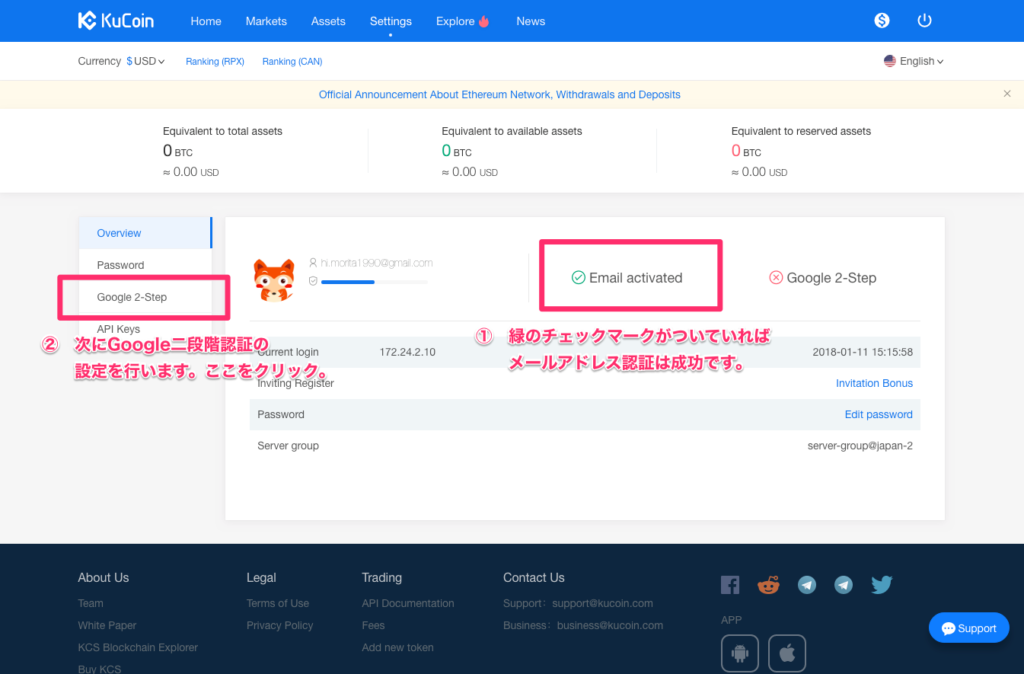Click the red X Google 2-Step icon
Image resolution: width=1024 pixels, height=674 pixels.
pos(776,278)
